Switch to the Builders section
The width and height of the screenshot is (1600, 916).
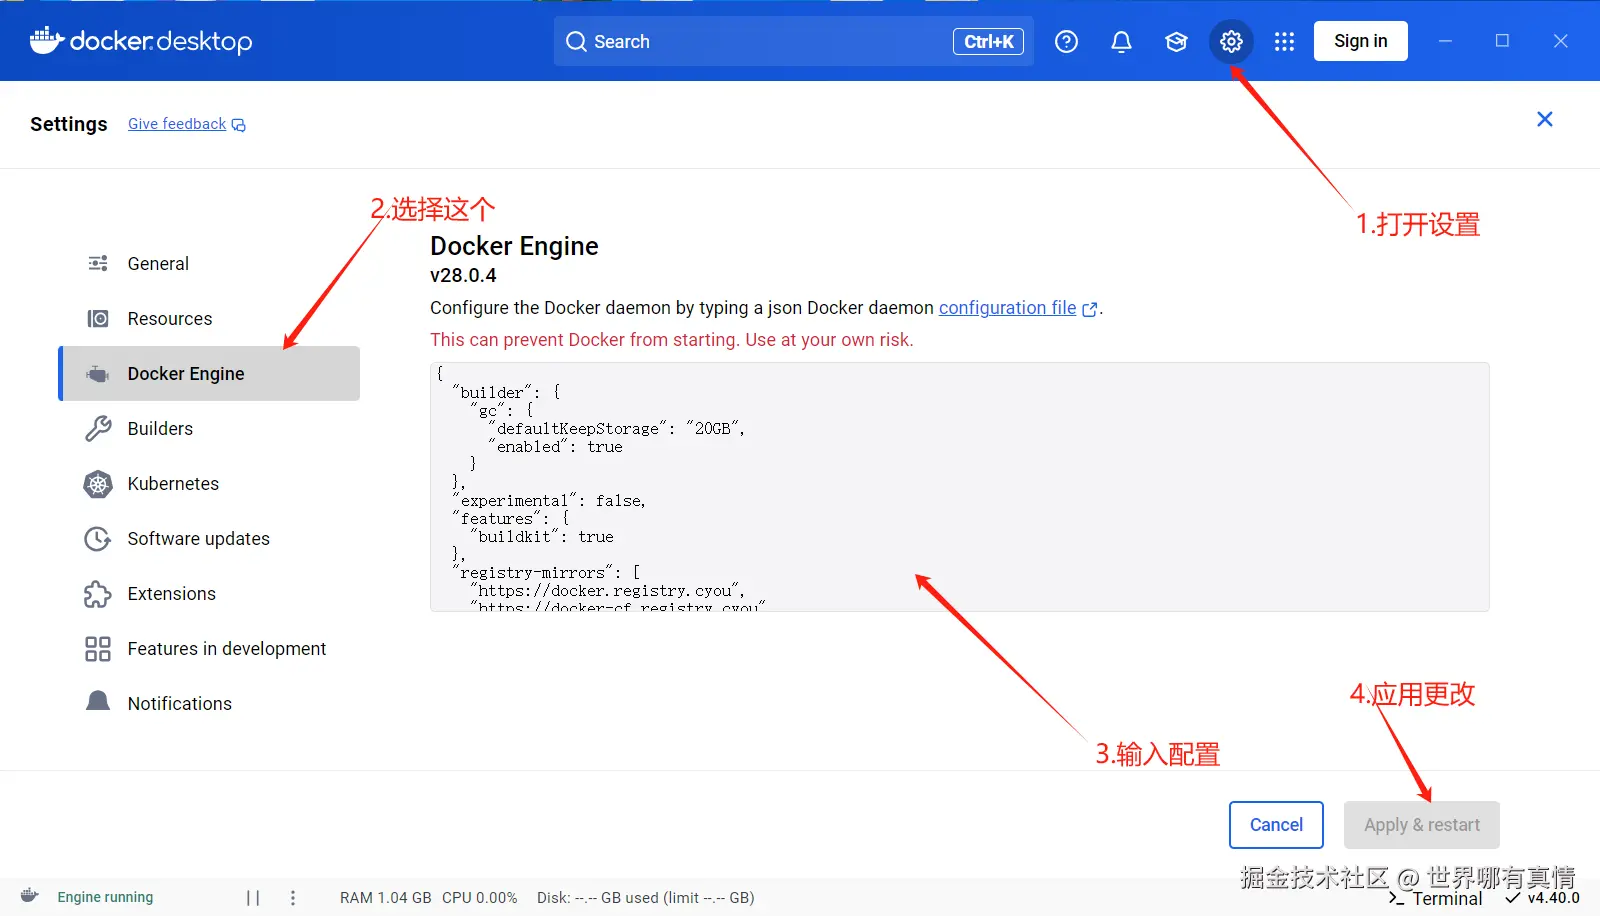click(x=210, y=429)
